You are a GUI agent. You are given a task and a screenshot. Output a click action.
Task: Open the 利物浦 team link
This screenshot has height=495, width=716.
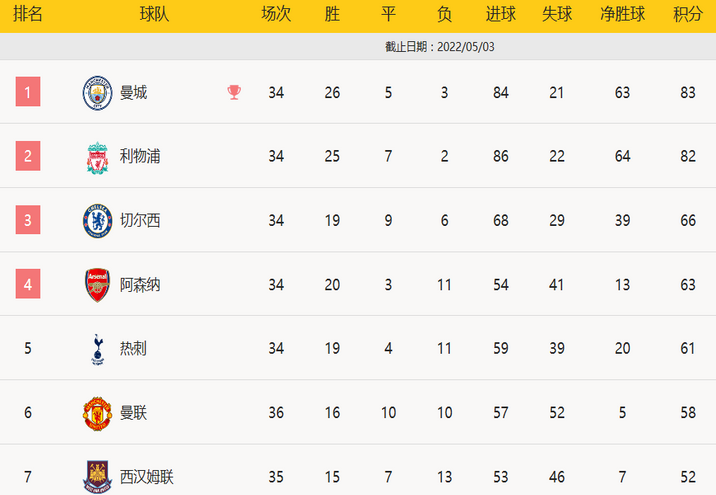[140, 156]
